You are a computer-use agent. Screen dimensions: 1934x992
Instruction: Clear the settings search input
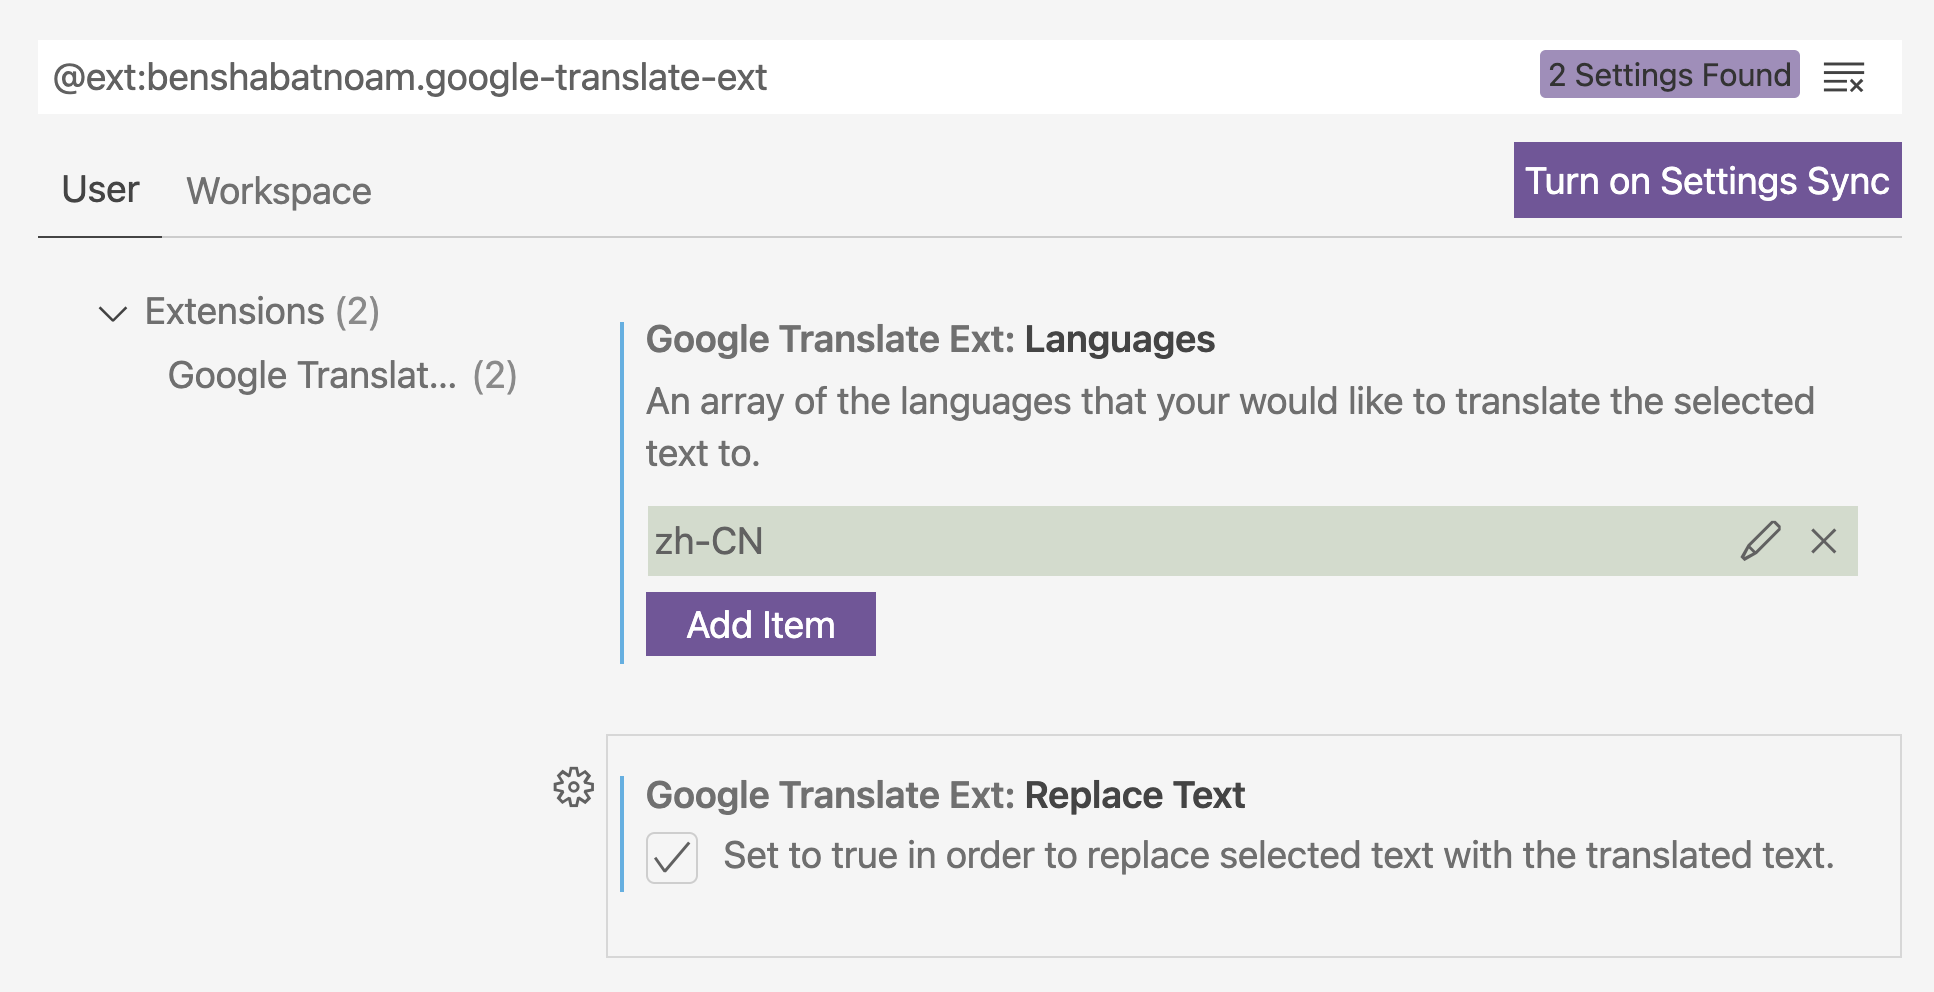coord(1843,77)
